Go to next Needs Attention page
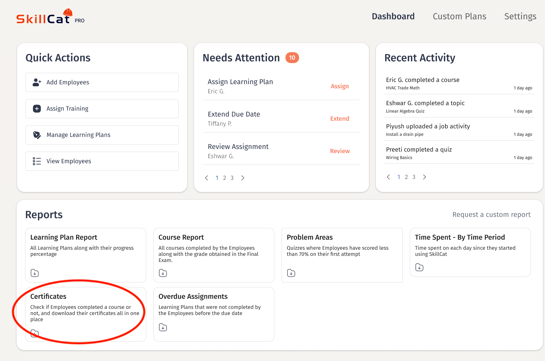 coord(243,178)
